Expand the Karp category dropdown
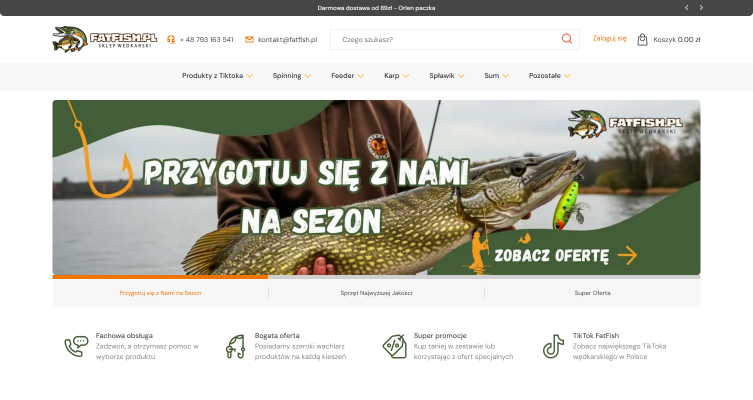Image resolution: width=753 pixels, height=400 pixels. (x=396, y=75)
